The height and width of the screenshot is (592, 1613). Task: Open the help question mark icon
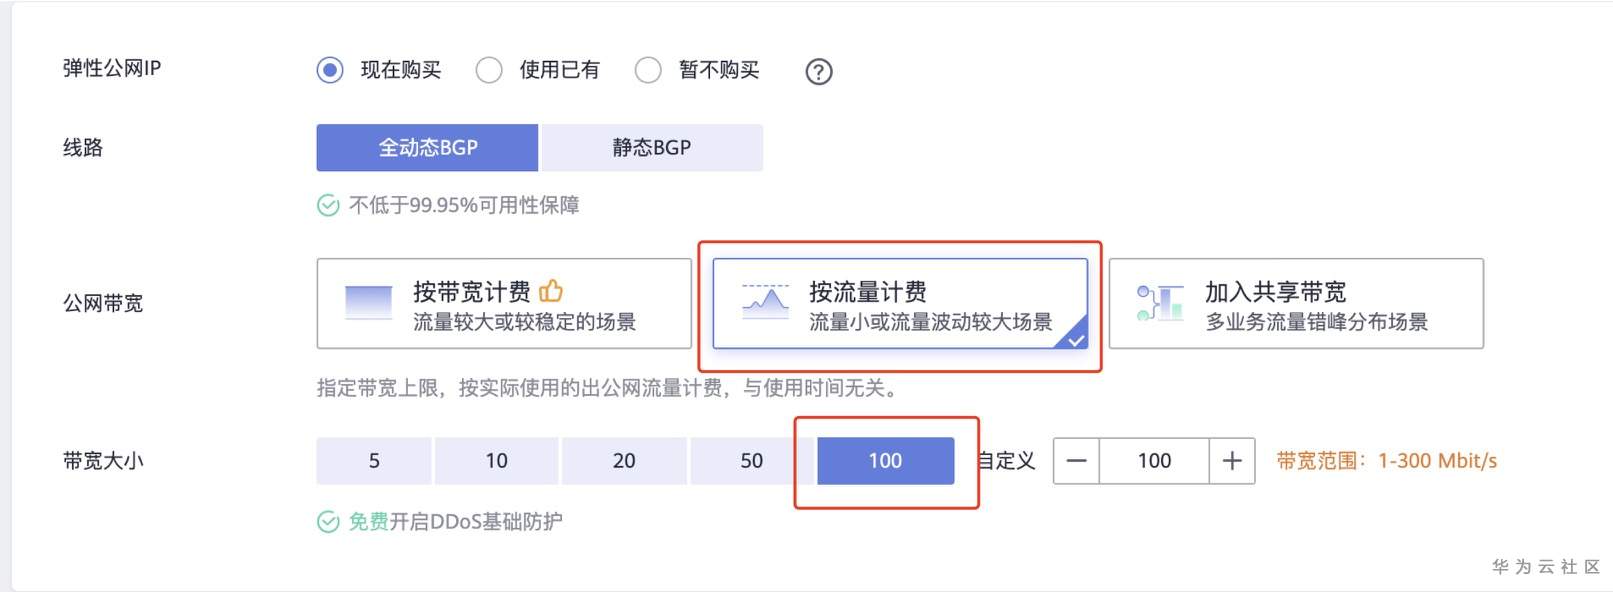coord(818,70)
